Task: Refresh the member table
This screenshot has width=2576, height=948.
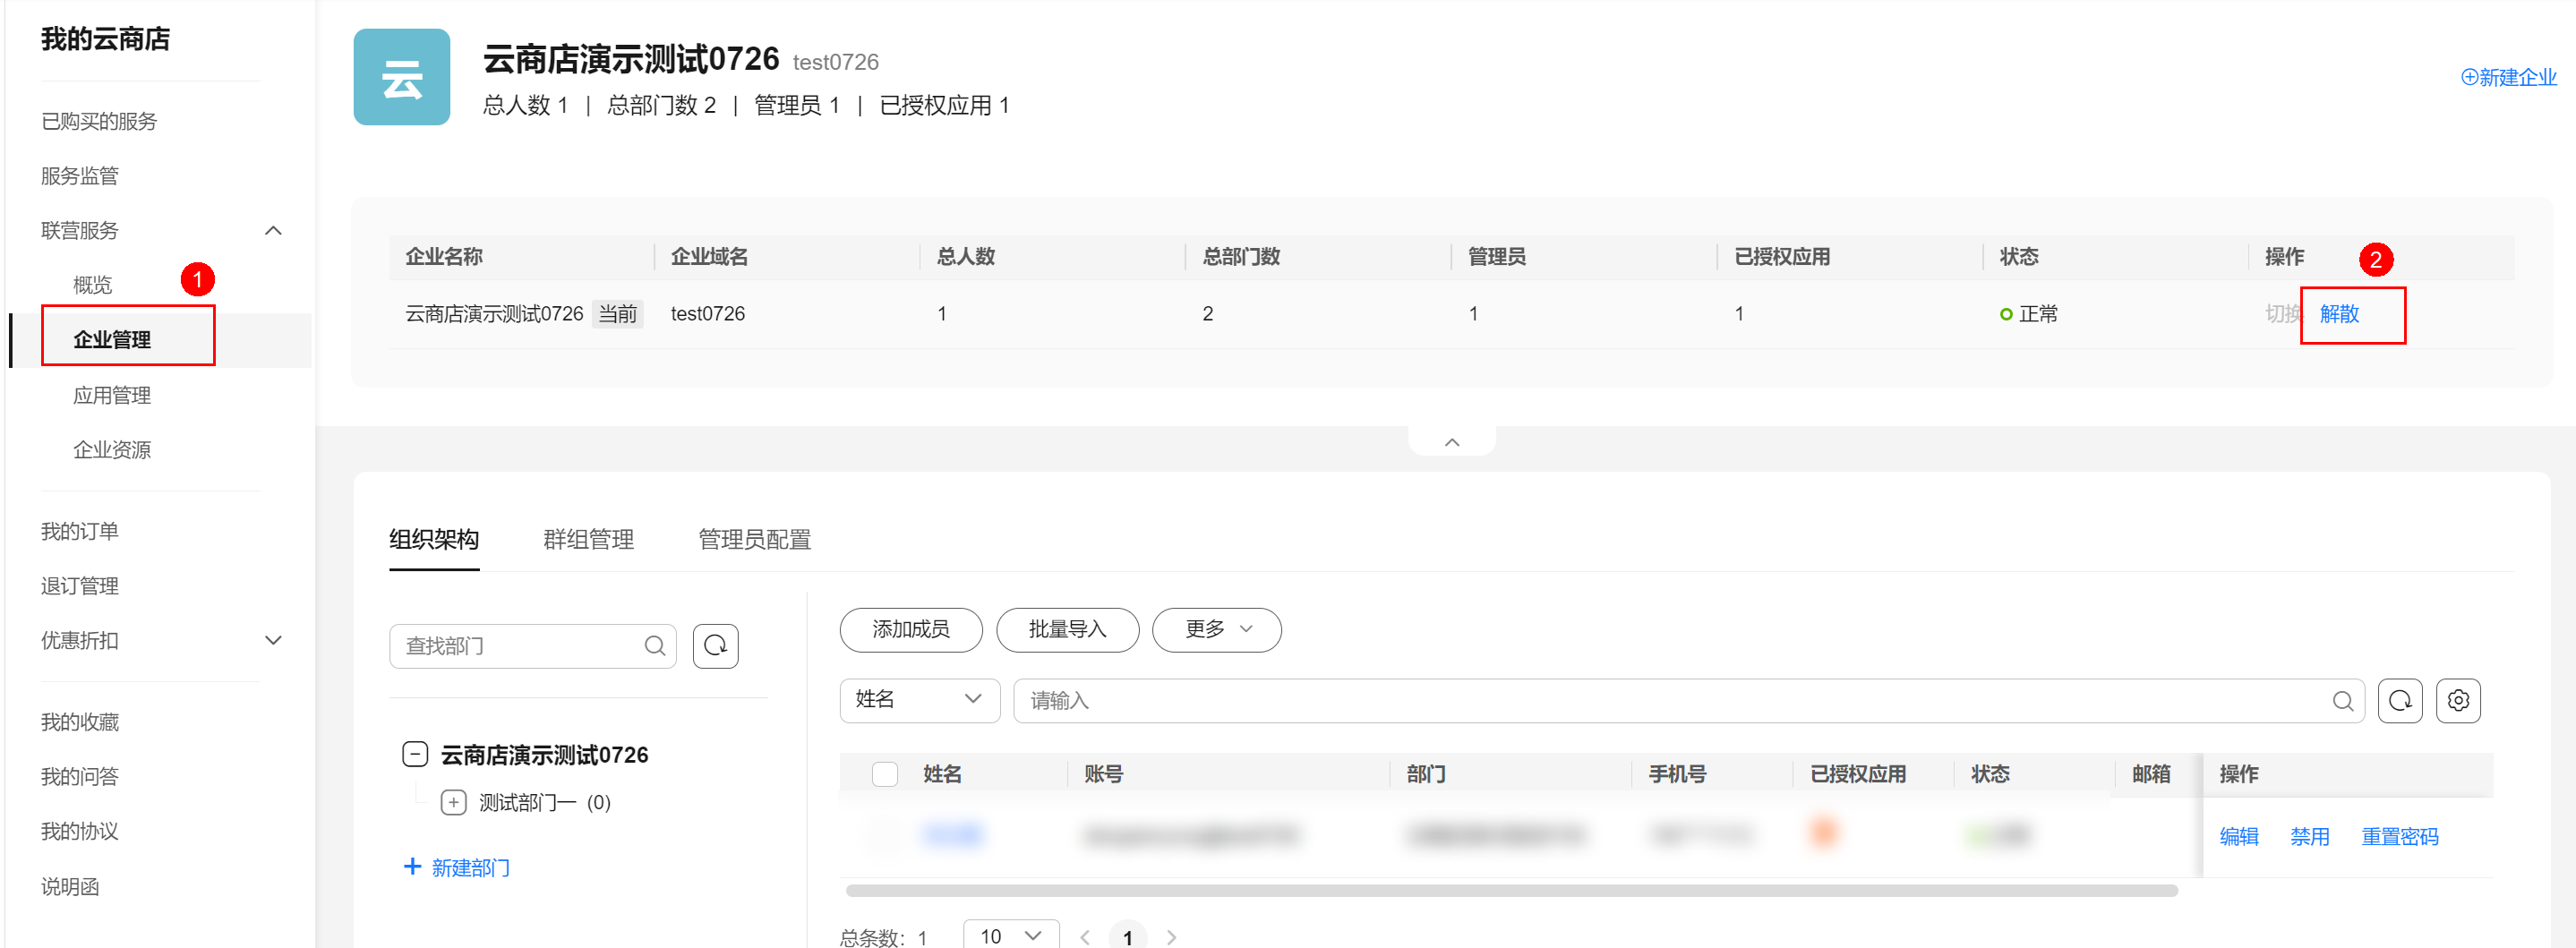Action: (x=2399, y=701)
